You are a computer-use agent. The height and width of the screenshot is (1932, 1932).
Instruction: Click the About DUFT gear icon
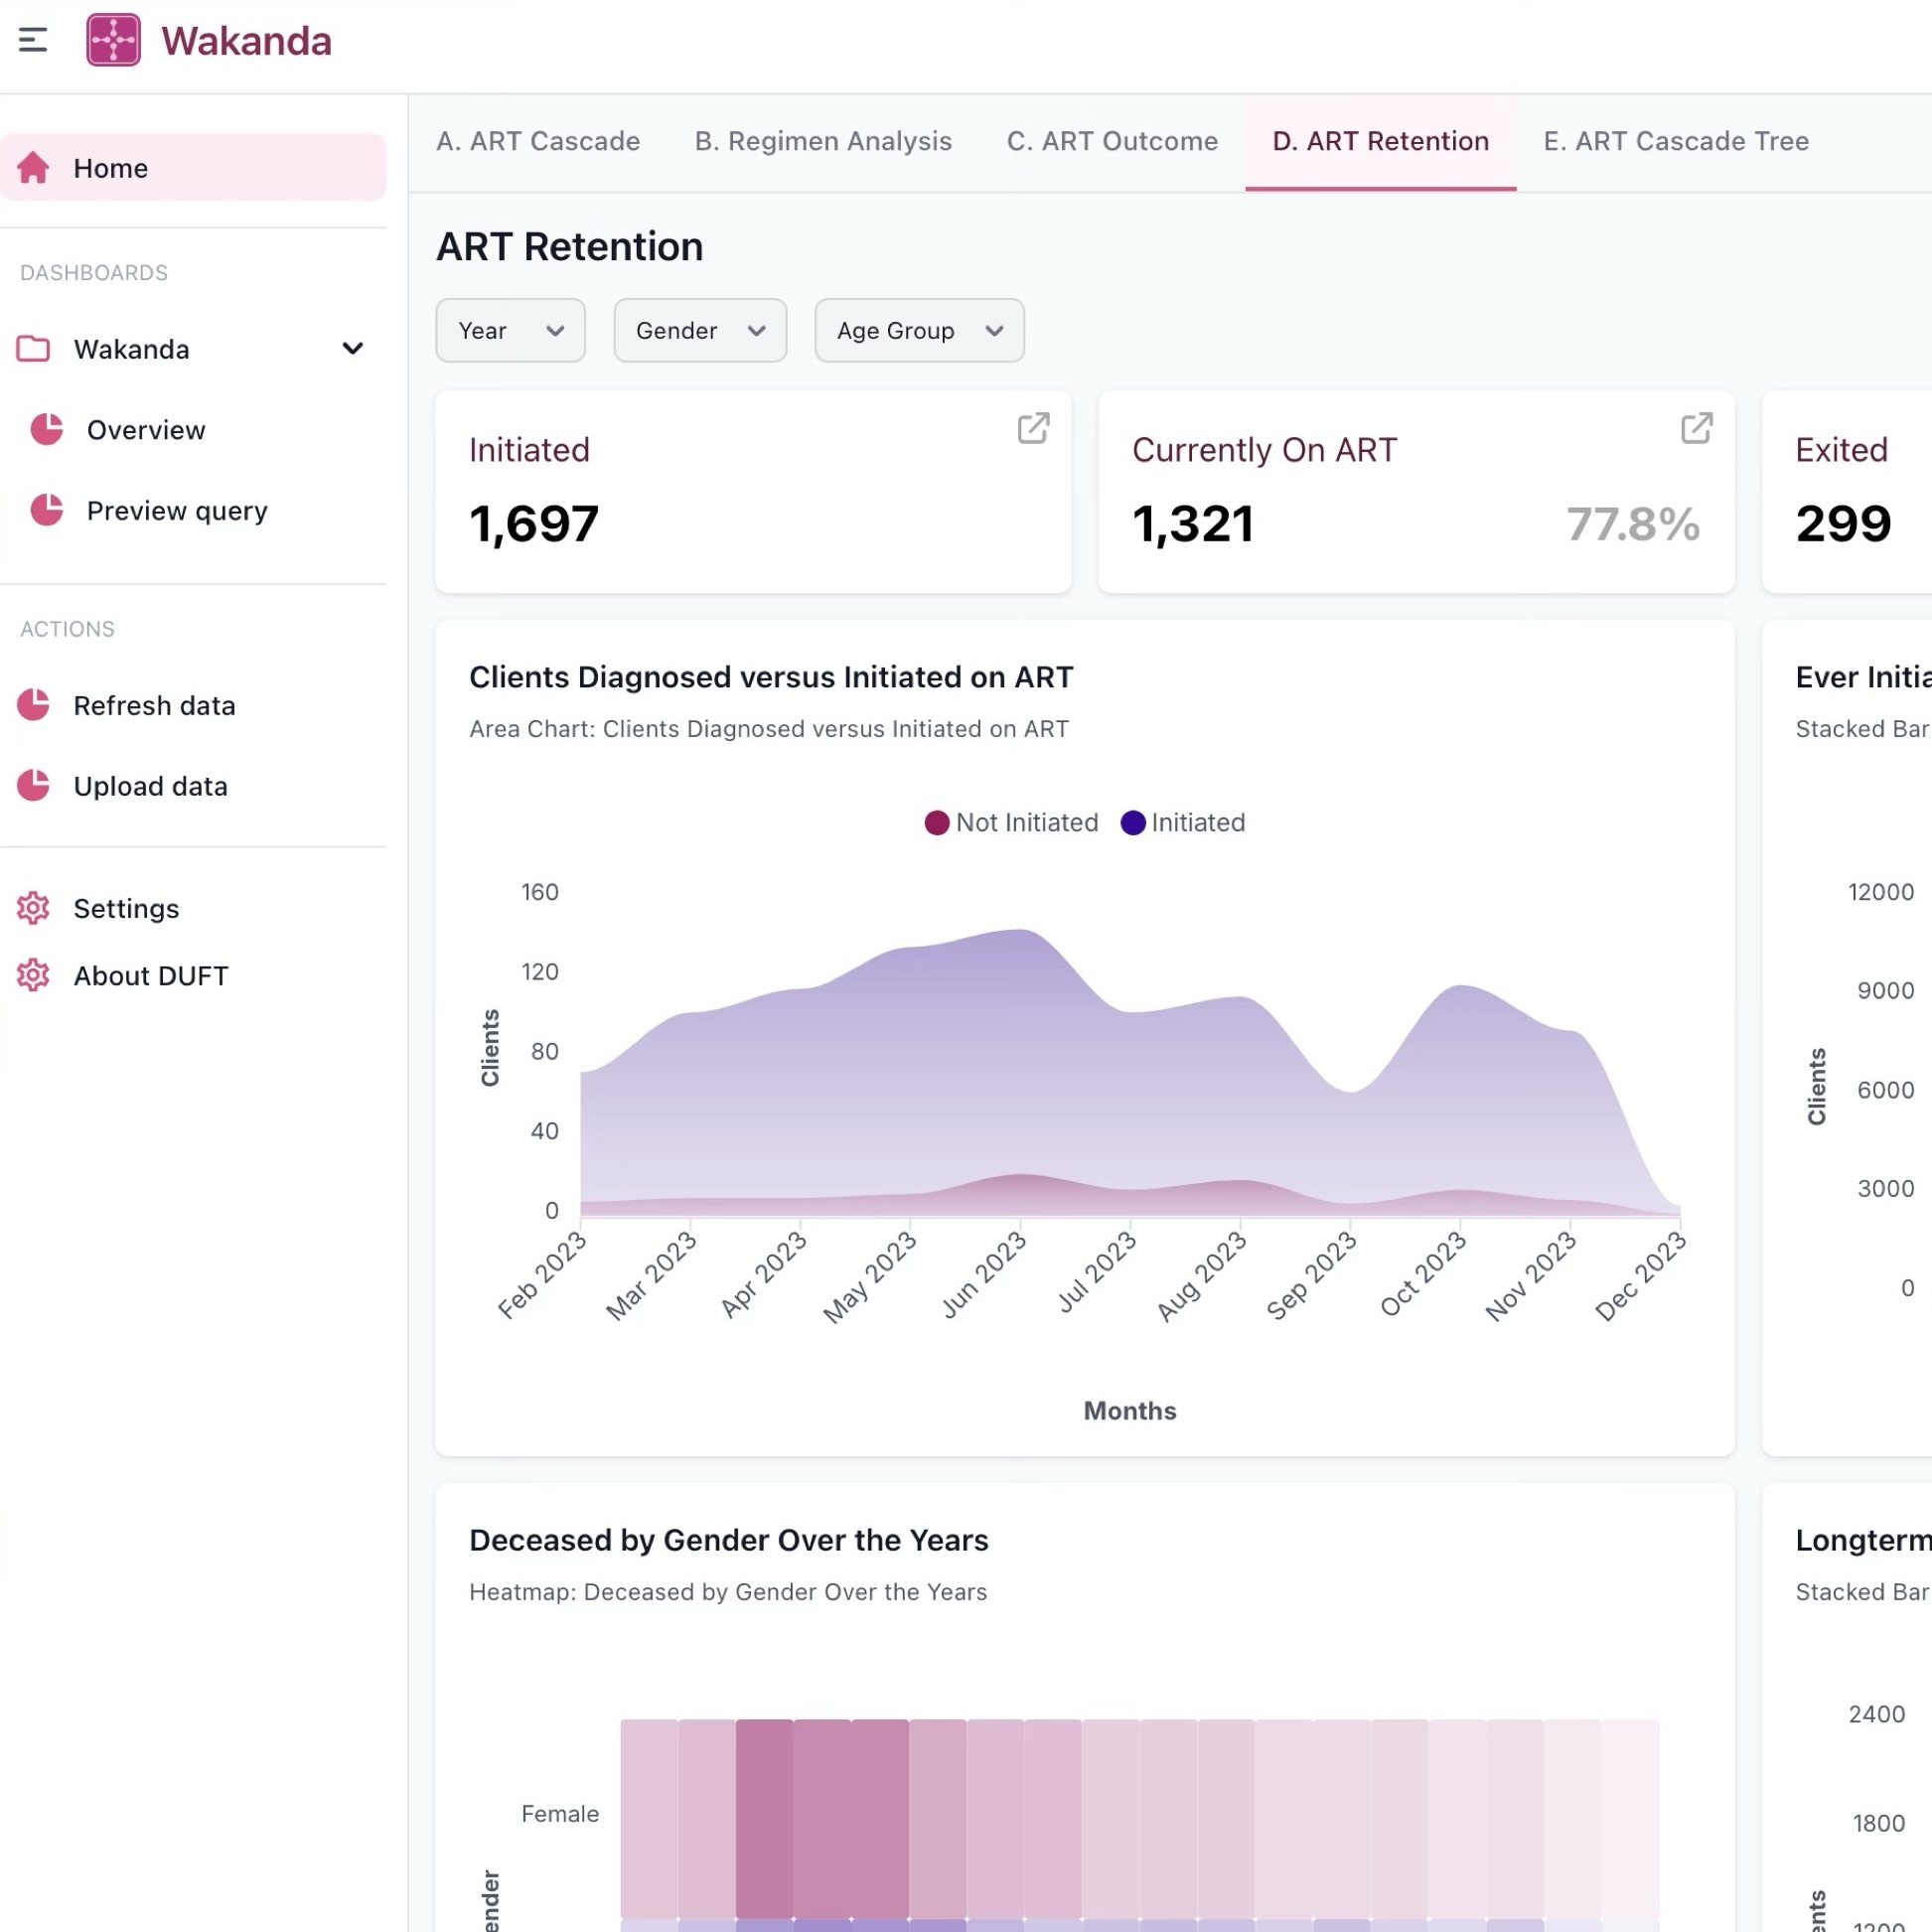click(33, 975)
